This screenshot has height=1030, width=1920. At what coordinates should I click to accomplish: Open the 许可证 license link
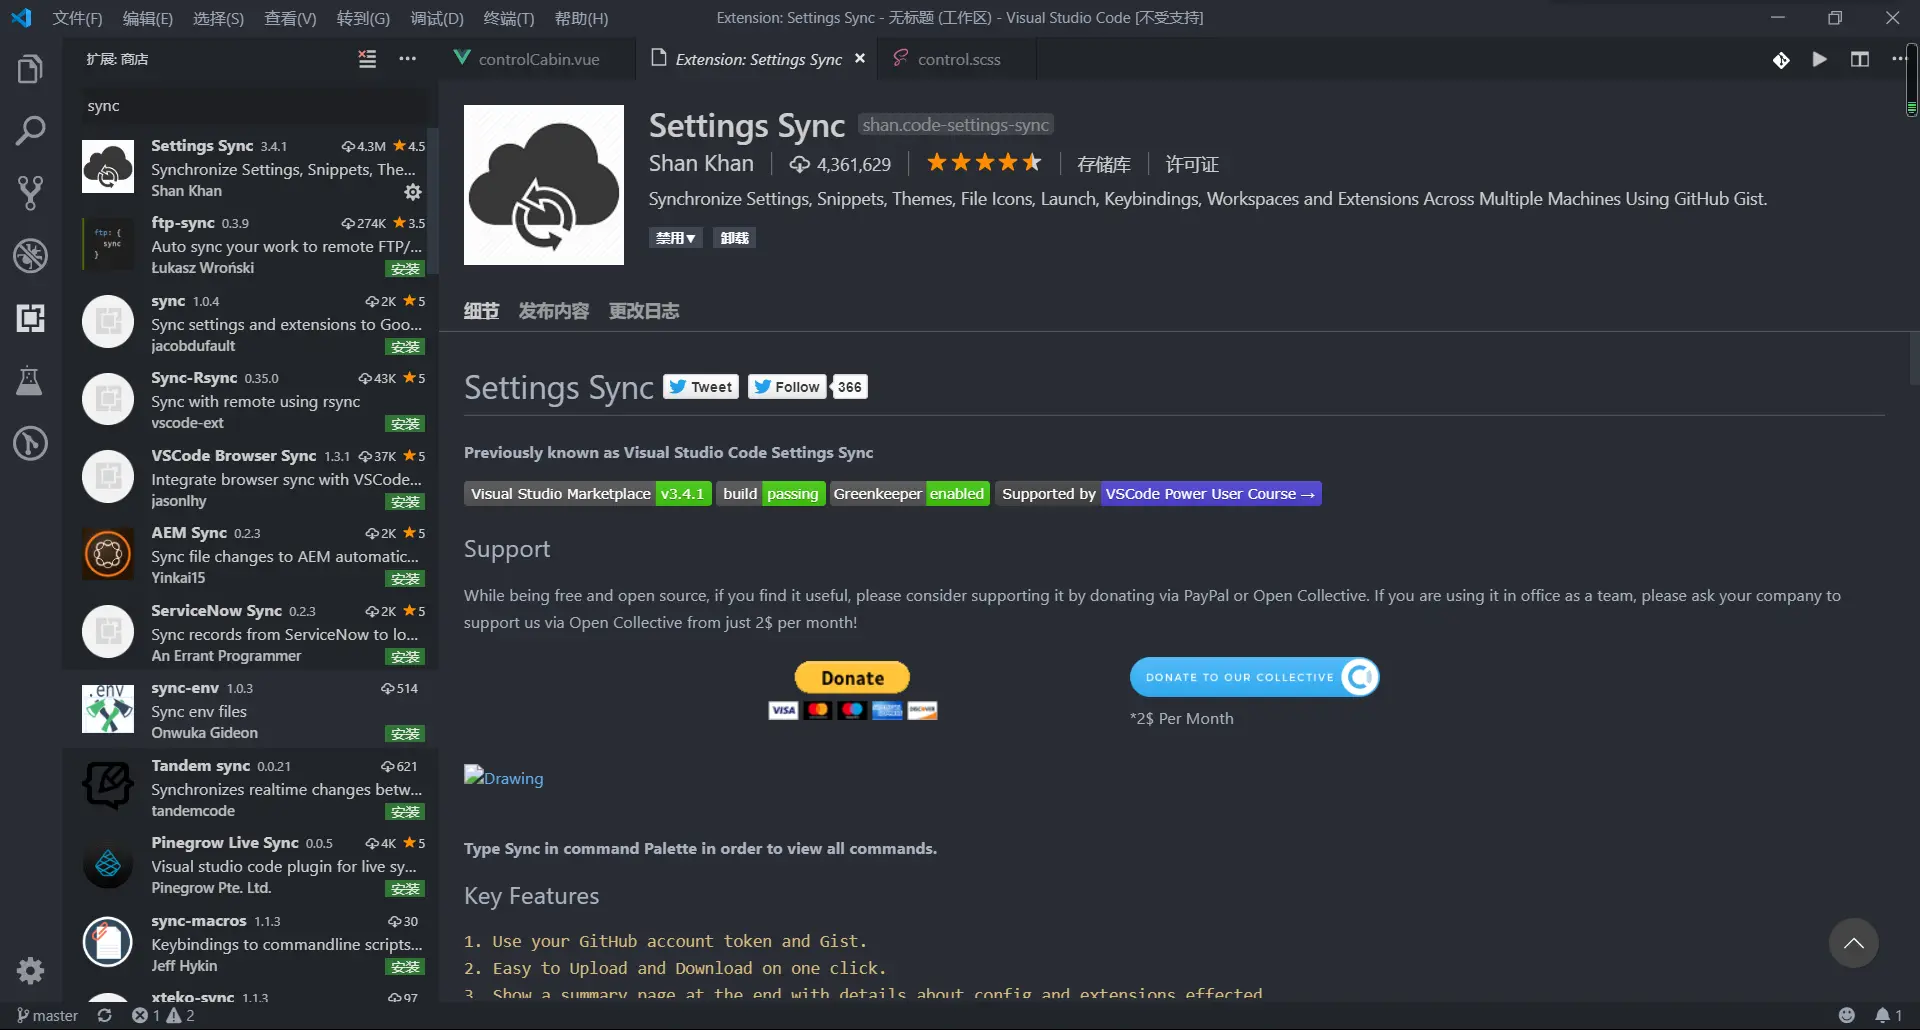1192,164
